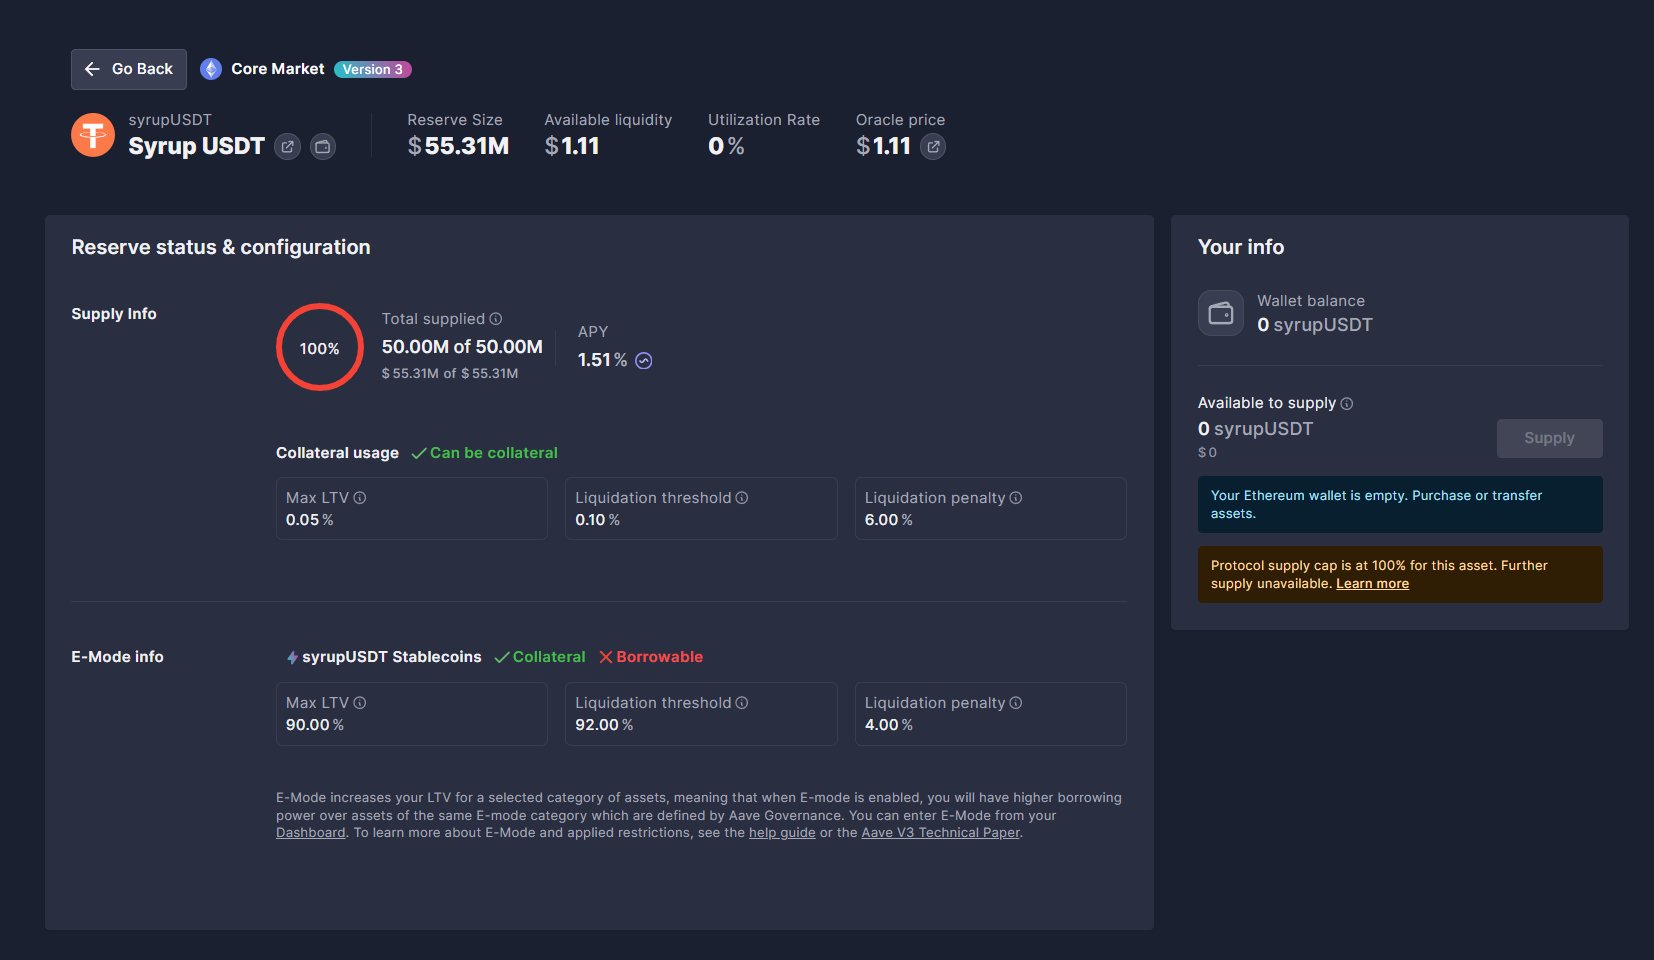The image size is (1654, 960).
Task: Click the Tether syrupUSDT token logo
Action: pos(93,135)
